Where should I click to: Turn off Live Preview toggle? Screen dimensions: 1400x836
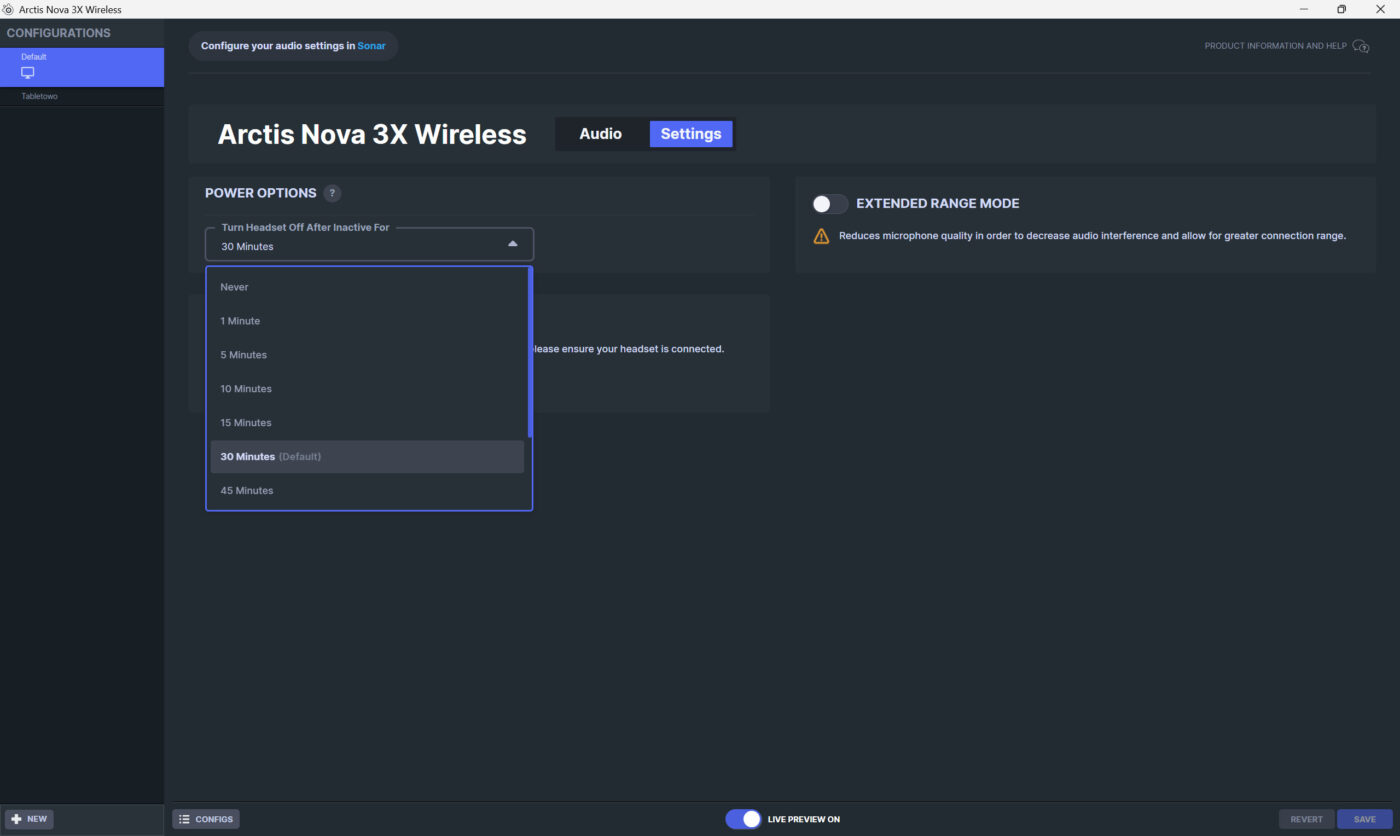tap(743, 819)
